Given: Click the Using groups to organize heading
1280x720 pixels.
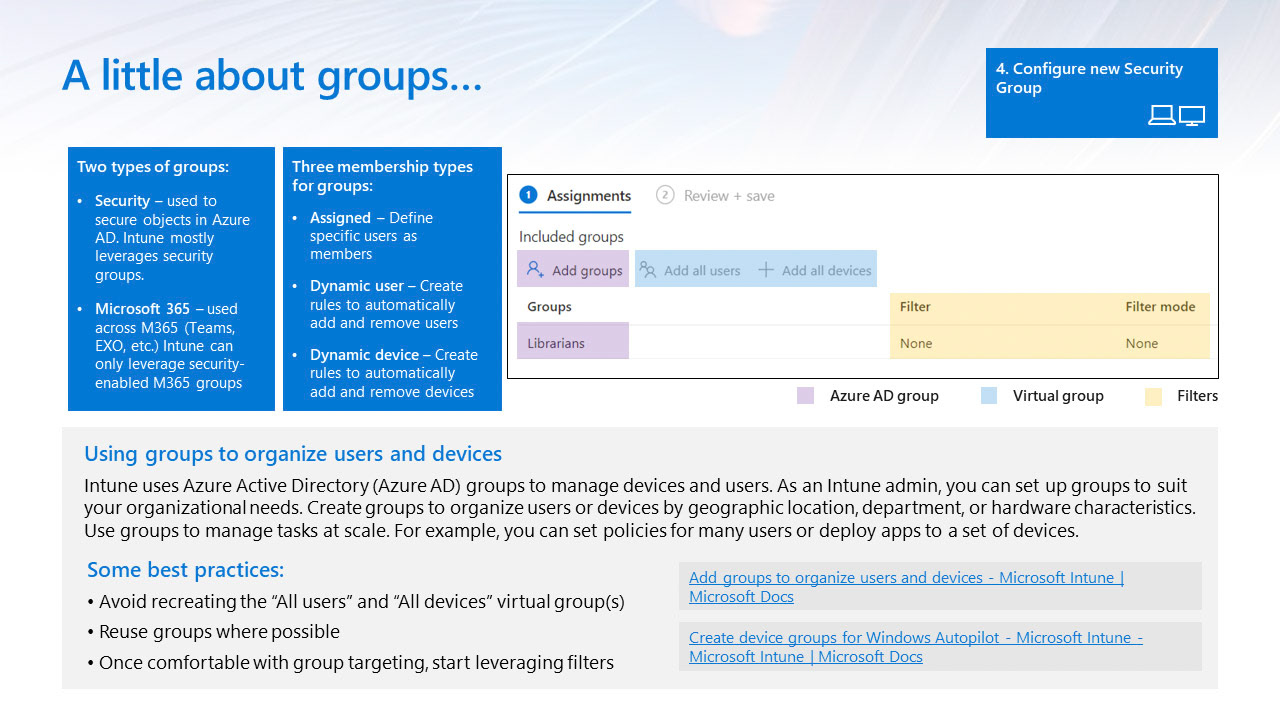Looking at the screenshot, I should click(x=293, y=454).
